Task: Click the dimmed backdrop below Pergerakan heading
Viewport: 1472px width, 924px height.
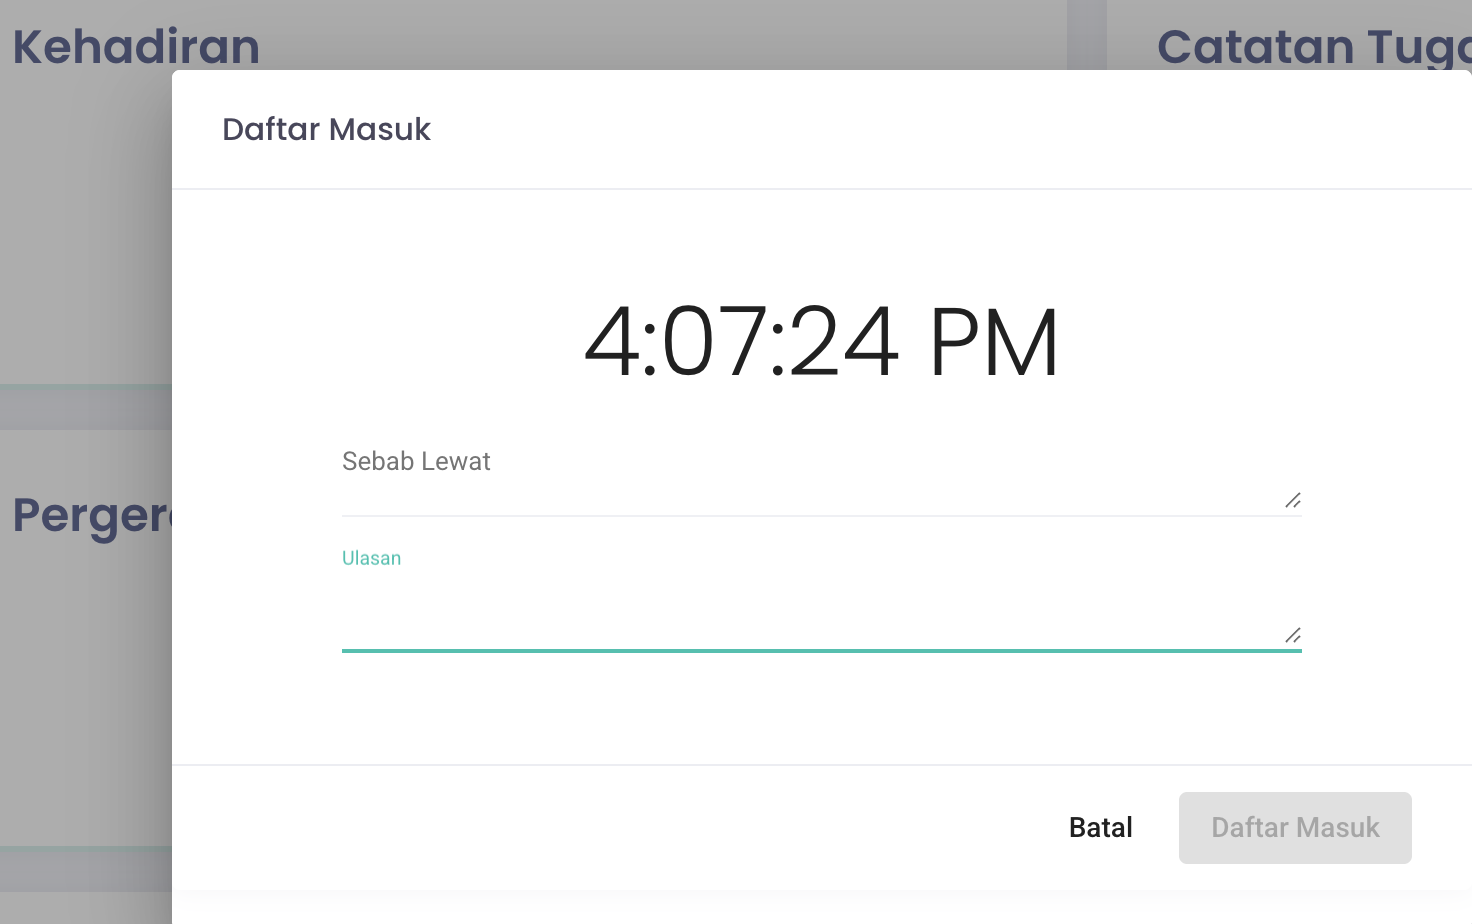Action: click(x=85, y=700)
